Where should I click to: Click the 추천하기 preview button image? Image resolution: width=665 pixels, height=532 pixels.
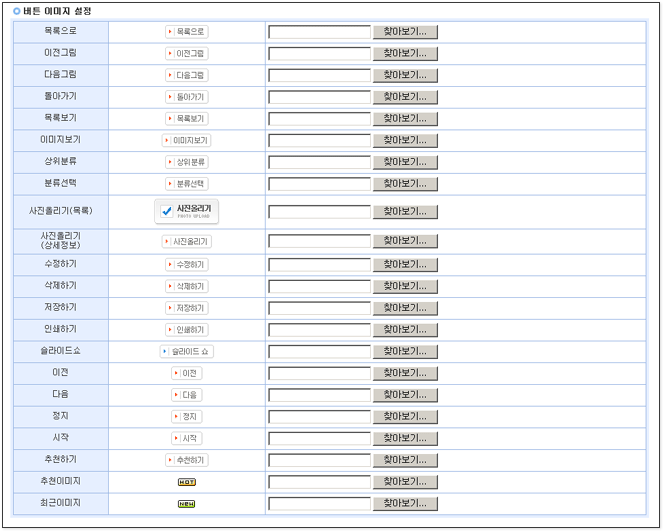point(186,460)
